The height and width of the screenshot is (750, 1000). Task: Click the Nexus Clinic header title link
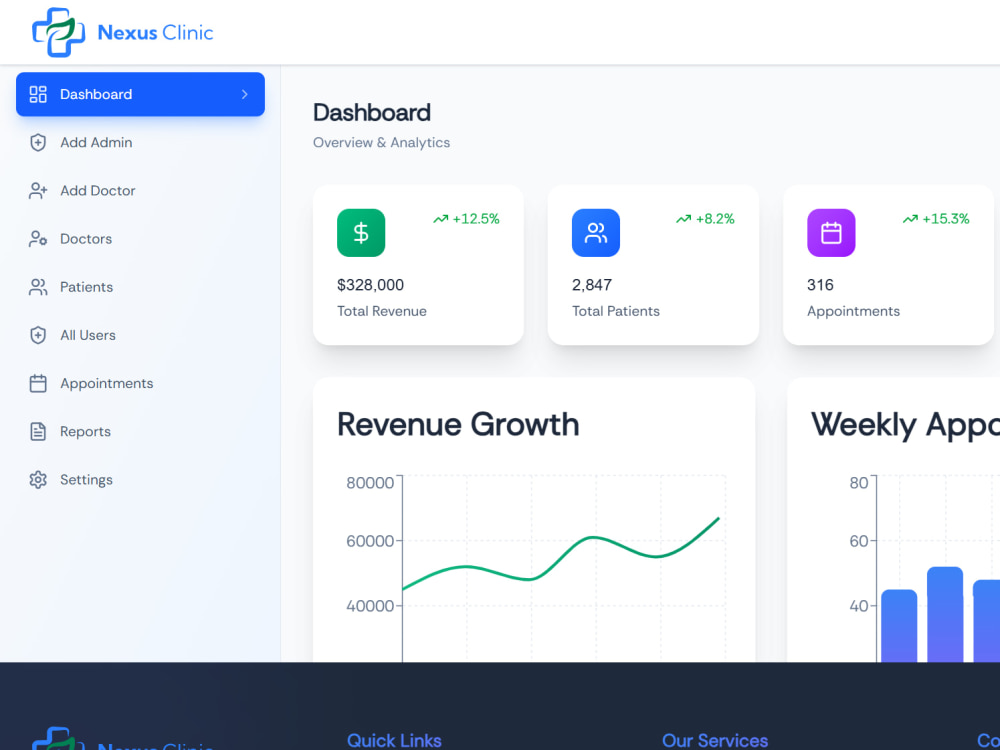(155, 33)
